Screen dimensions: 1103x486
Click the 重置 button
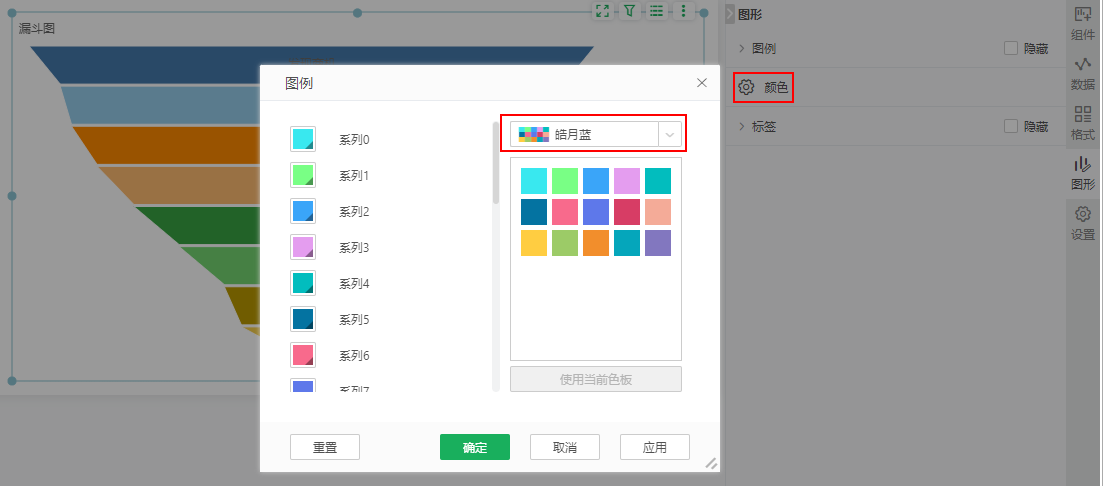pos(325,447)
